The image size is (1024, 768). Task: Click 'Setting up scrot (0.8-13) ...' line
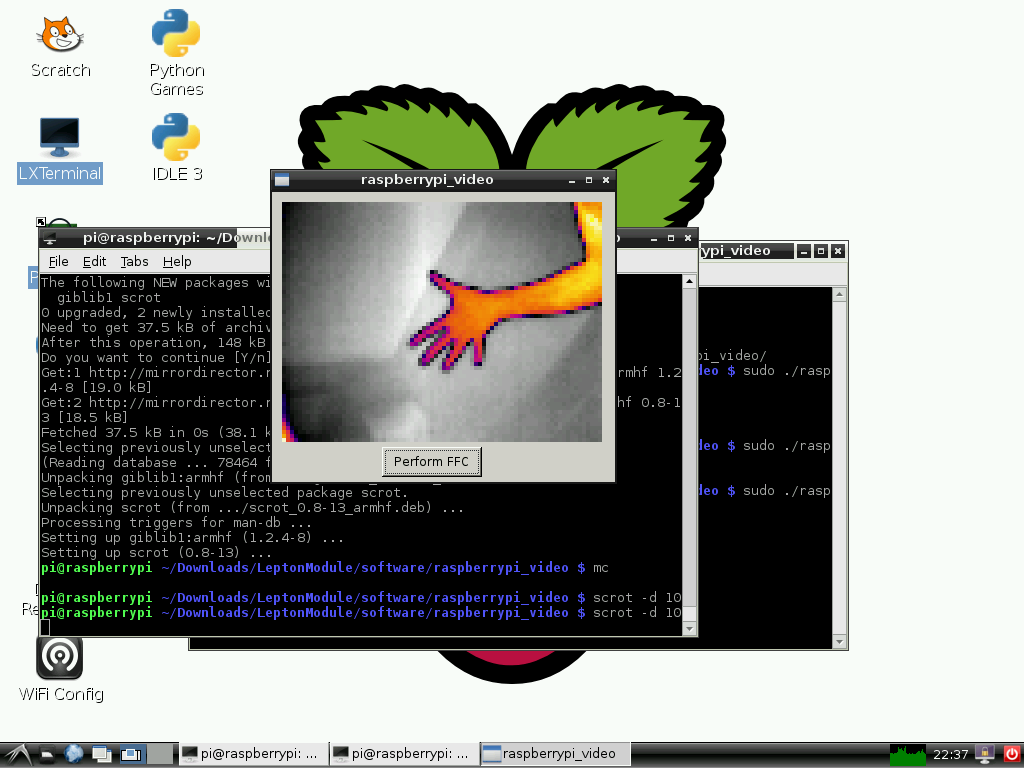pos(156,553)
